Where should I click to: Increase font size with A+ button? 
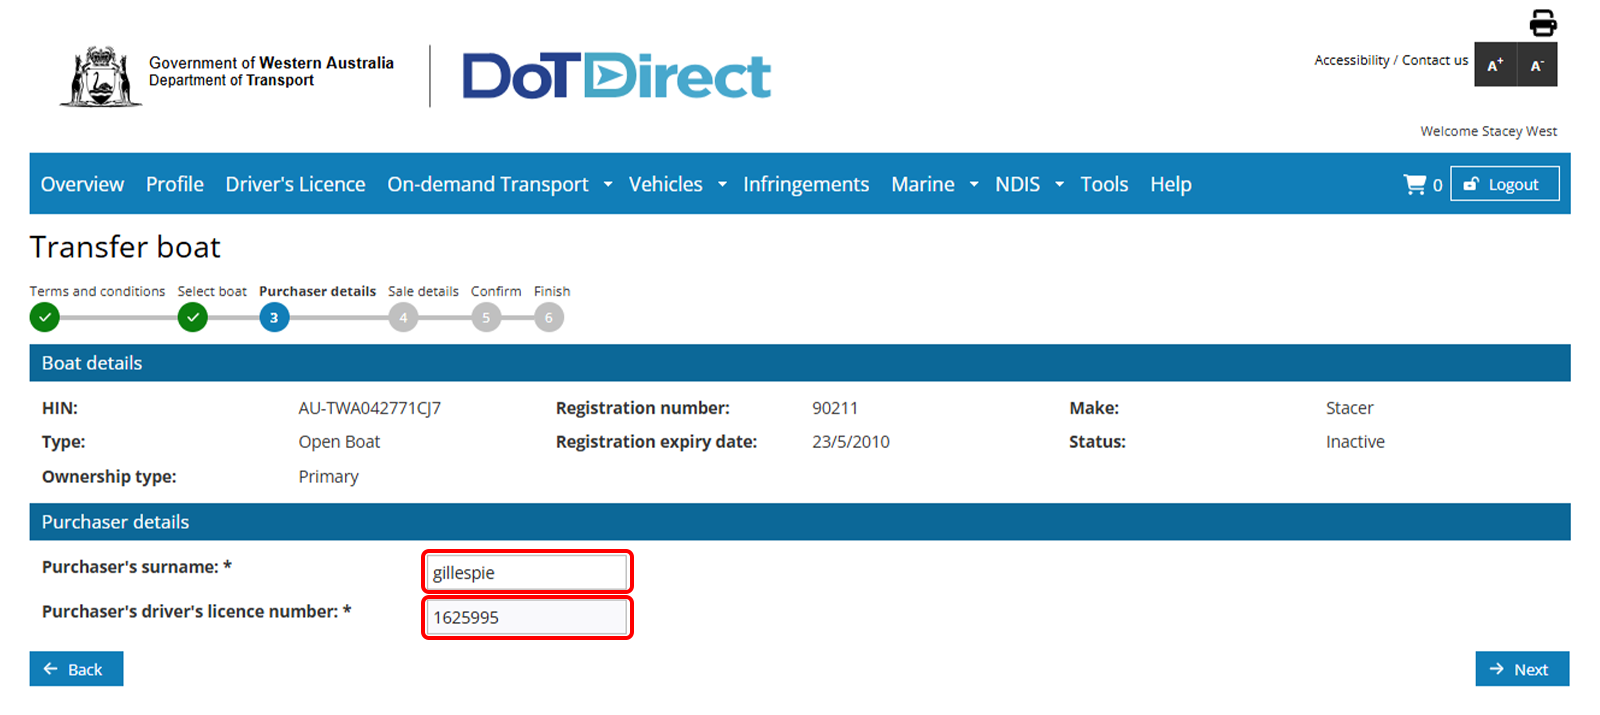1495,65
